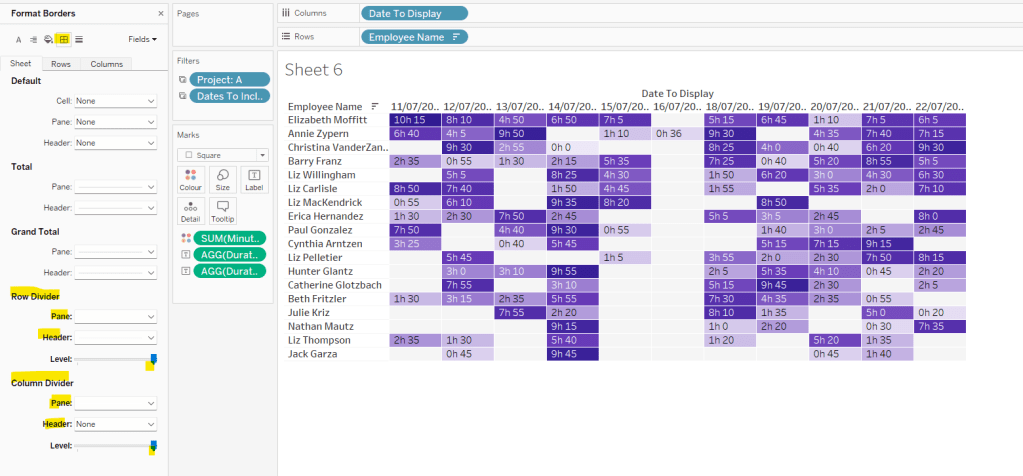This screenshot has width=1023, height=476.
Task: Open the Format Lines icon
Action: (79, 39)
